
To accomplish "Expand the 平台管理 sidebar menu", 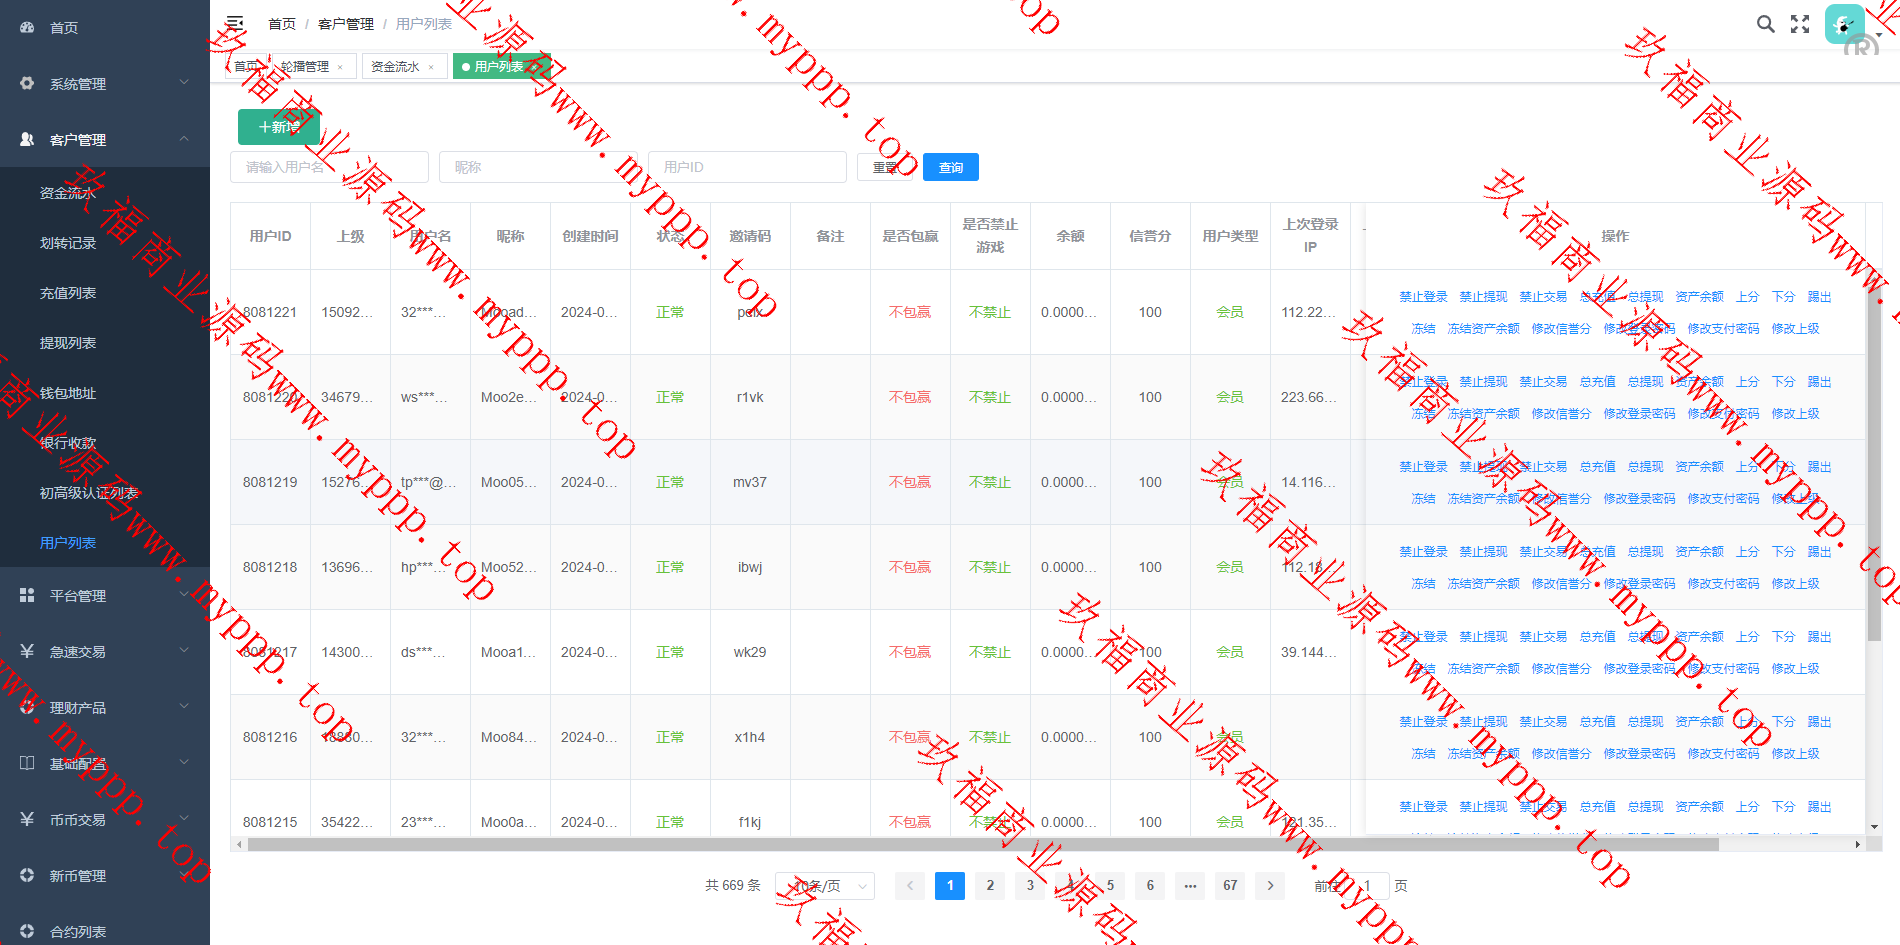I will pyautogui.click(x=105, y=596).
